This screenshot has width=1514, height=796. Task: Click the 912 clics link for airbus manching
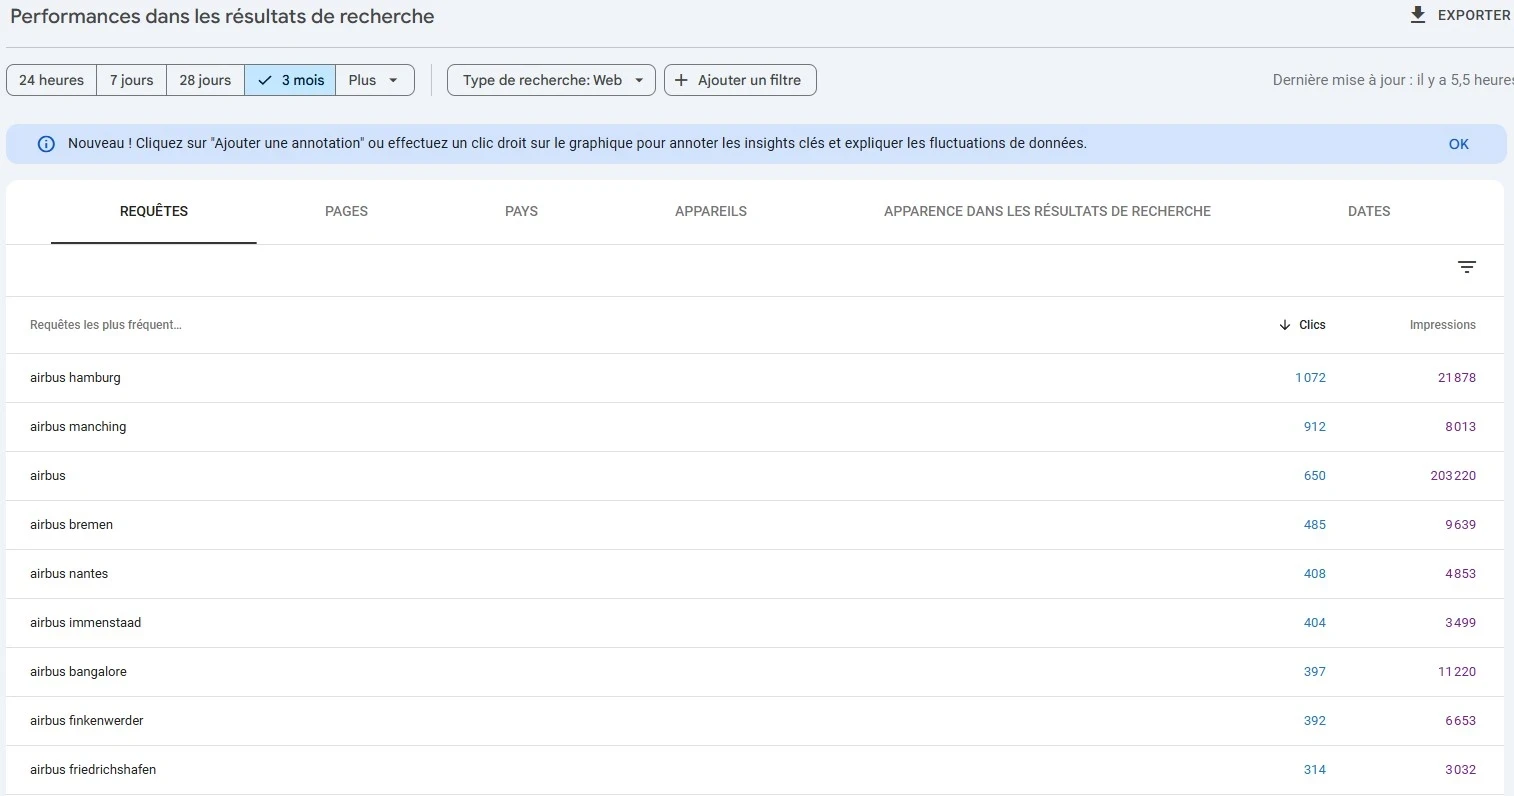(1313, 426)
